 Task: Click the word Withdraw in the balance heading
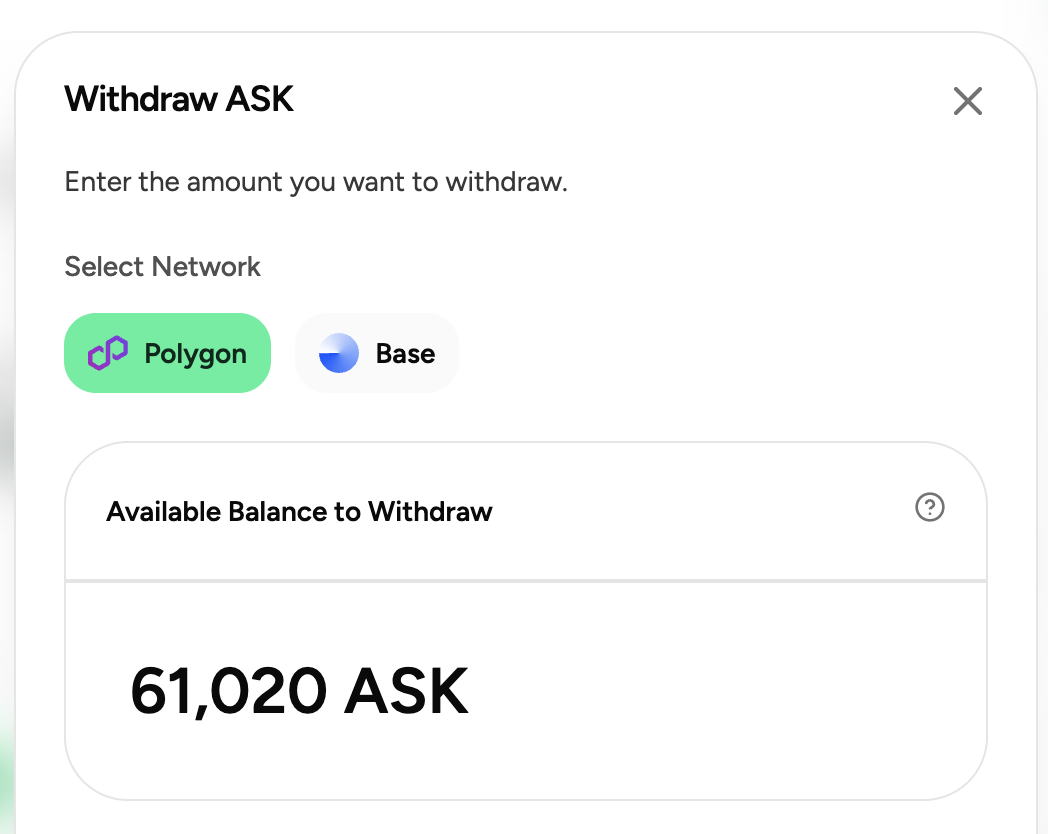click(430, 512)
